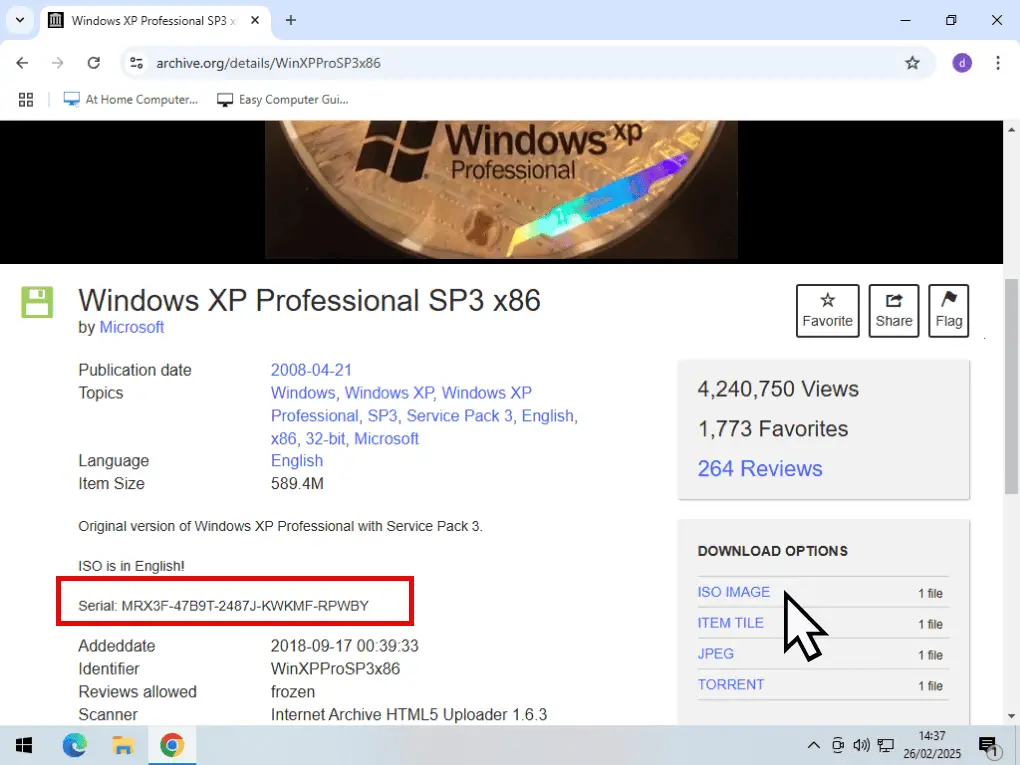Click the 4,240,750 Views text
This screenshot has width=1020, height=765.
(x=778, y=389)
